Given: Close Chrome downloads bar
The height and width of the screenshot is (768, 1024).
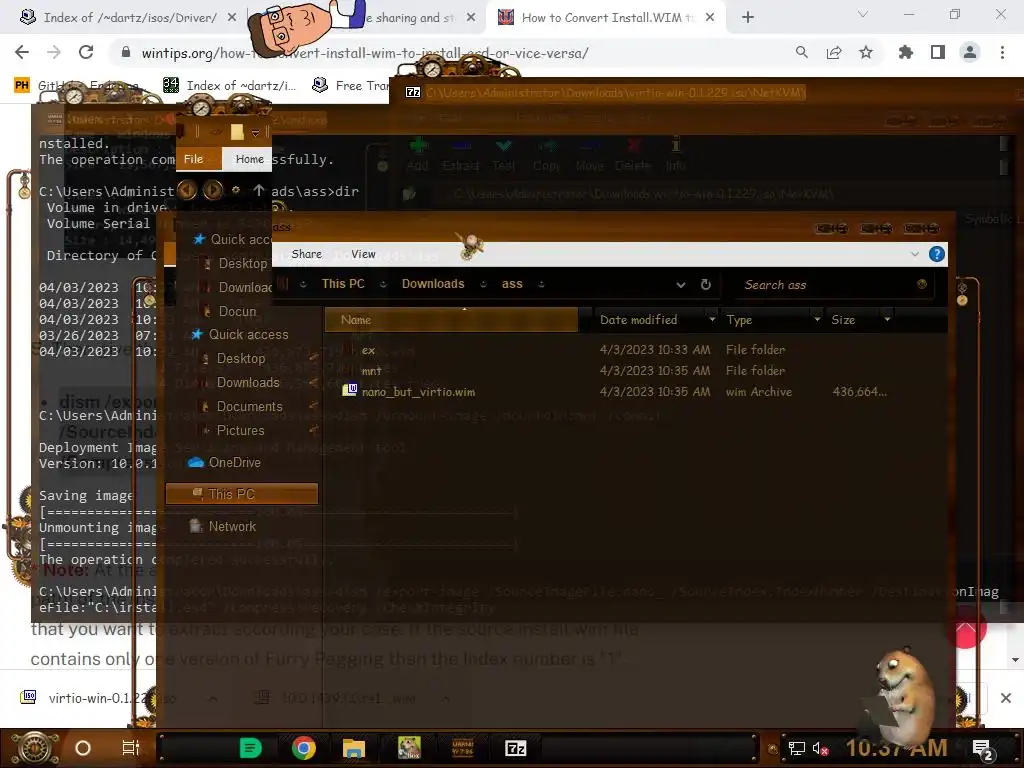Looking at the screenshot, I should point(1006,698).
